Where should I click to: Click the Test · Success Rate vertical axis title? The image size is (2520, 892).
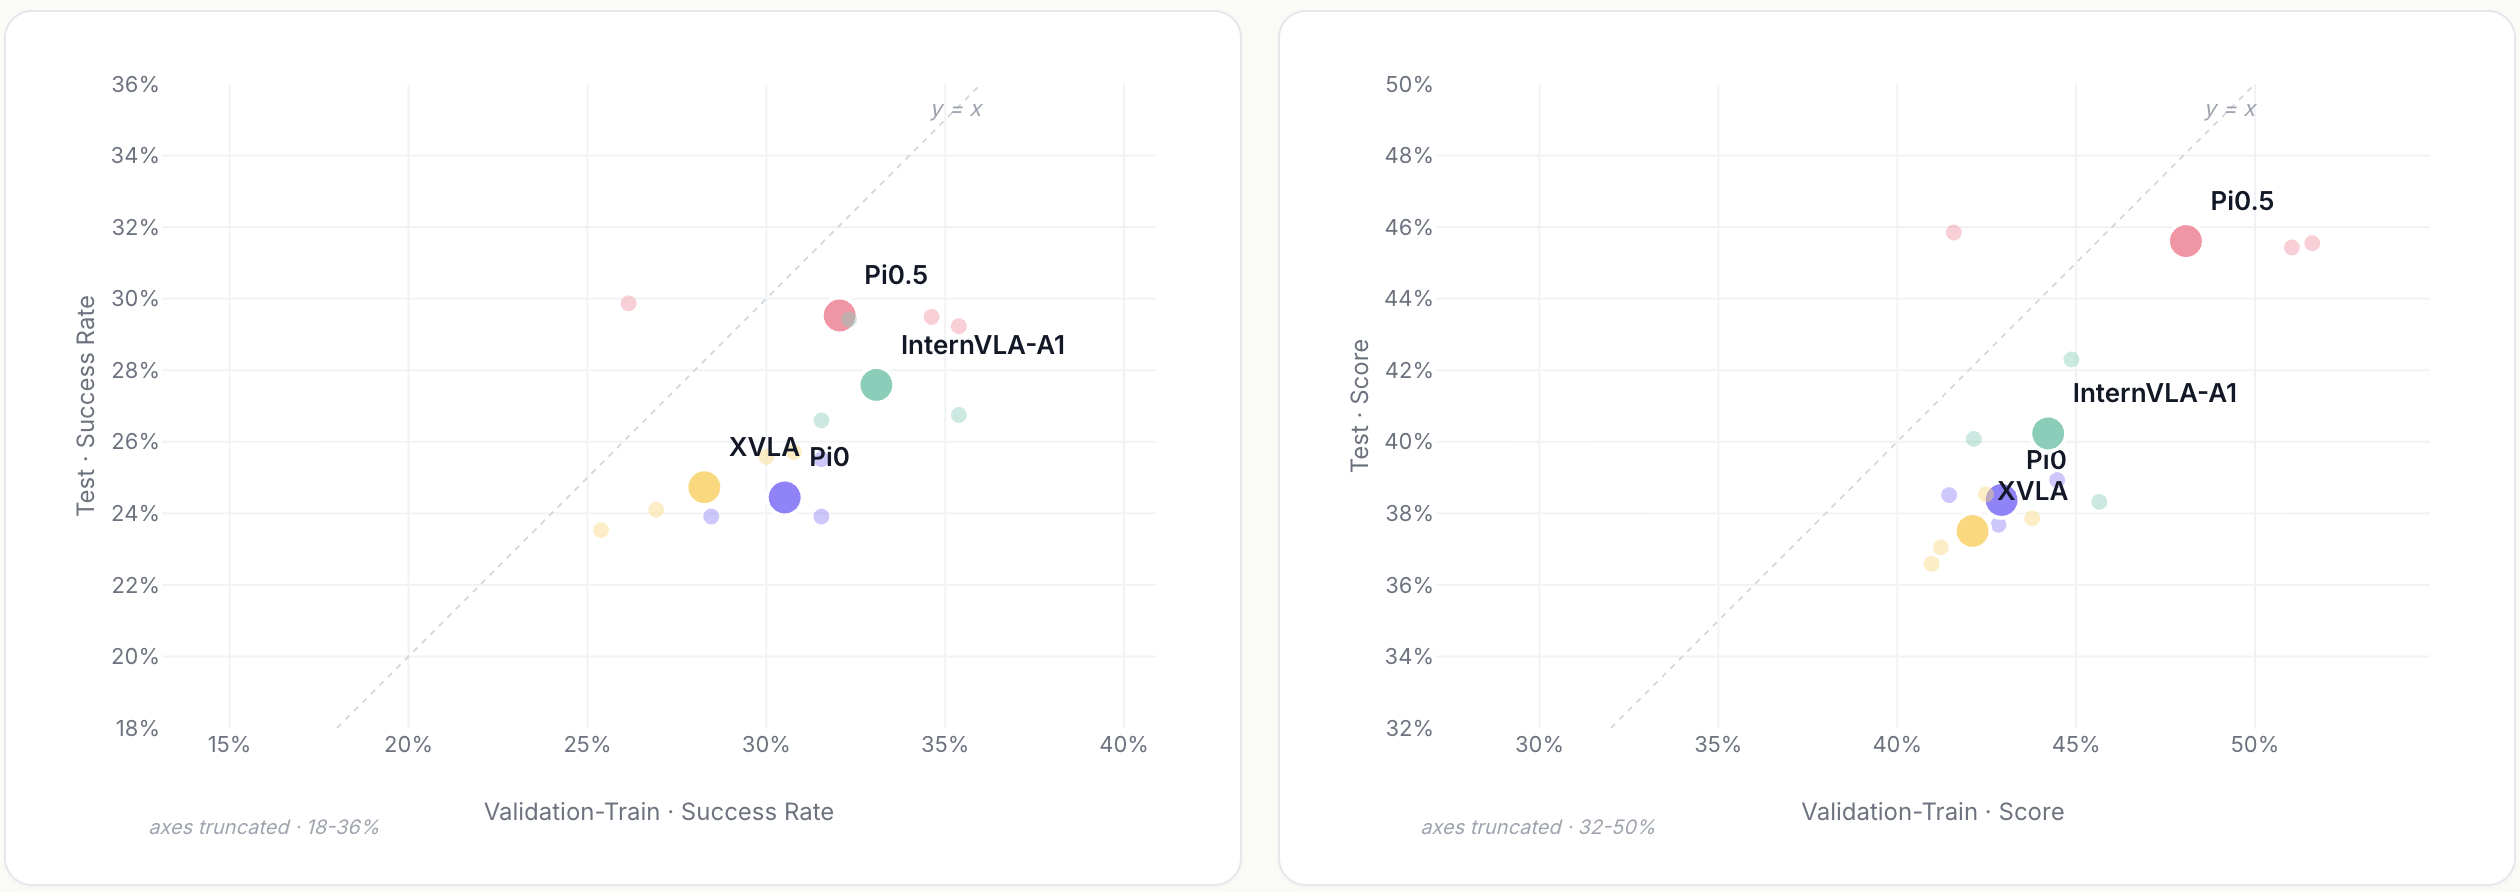click(x=86, y=406)
